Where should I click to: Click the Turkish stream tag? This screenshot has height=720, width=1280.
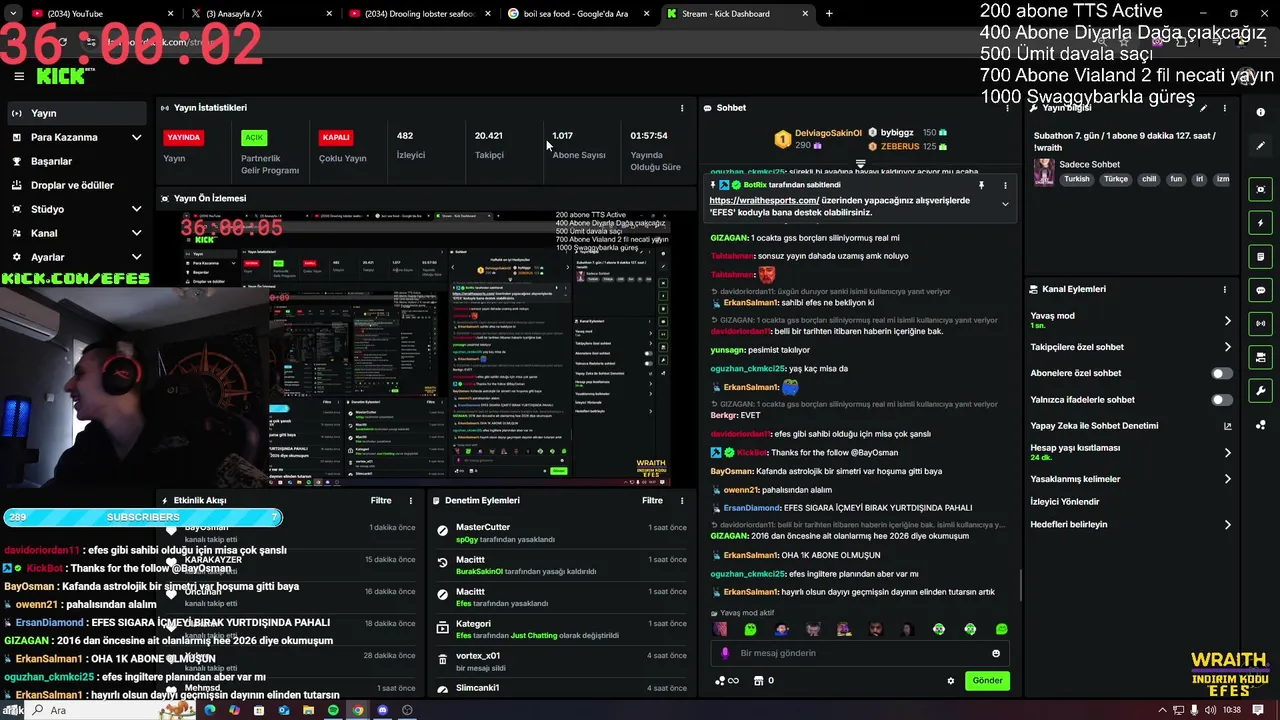tap(1077, 179)
